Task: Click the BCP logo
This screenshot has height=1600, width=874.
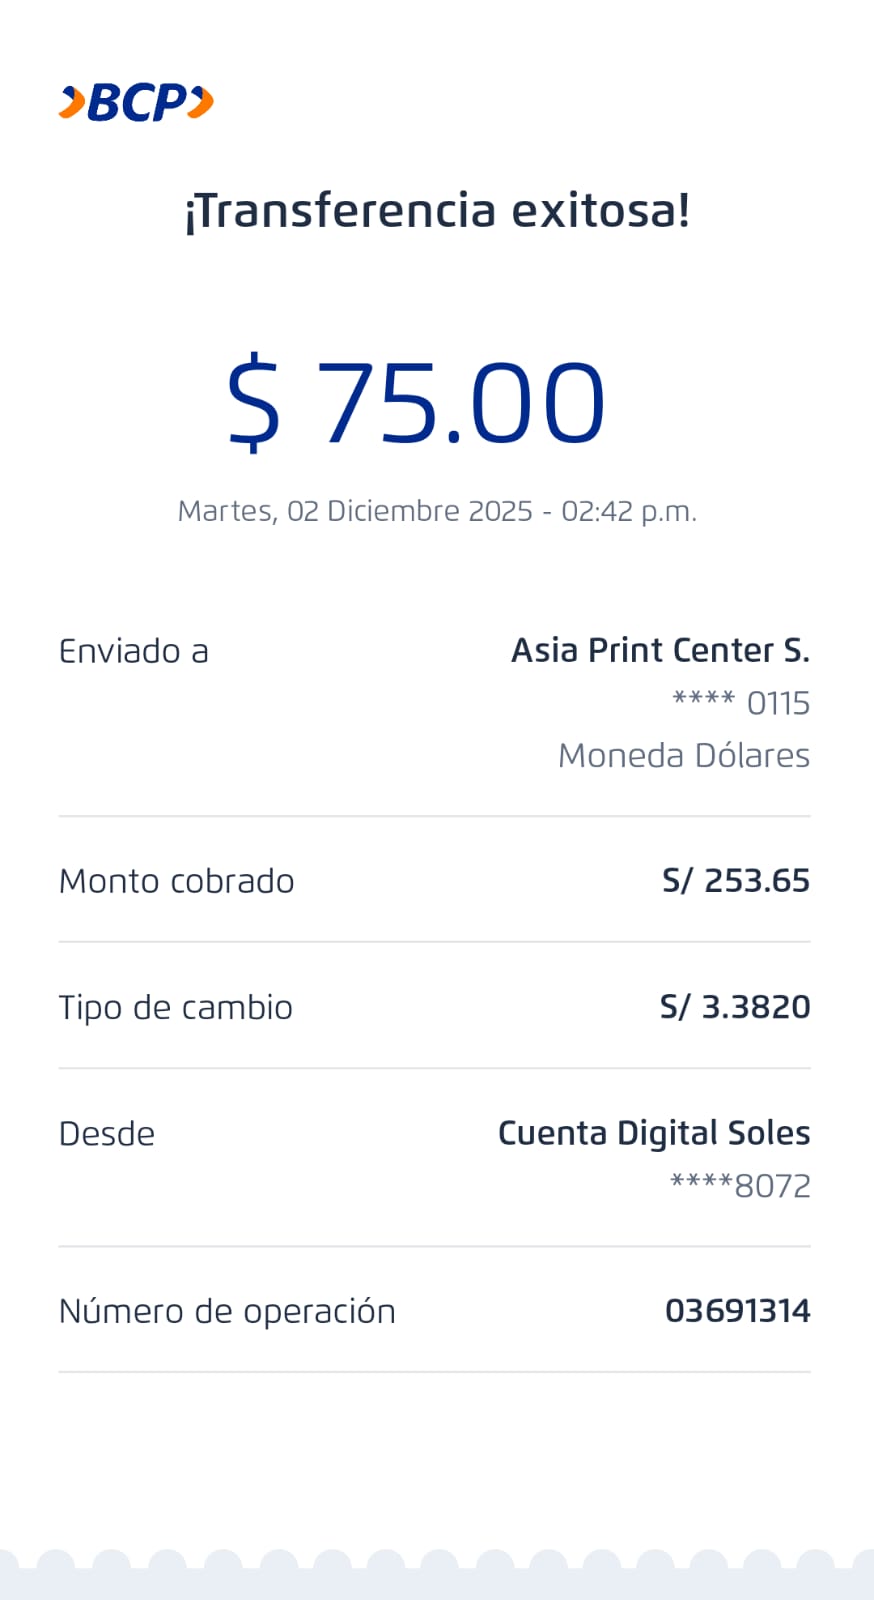Action: (x=136, y=103)
